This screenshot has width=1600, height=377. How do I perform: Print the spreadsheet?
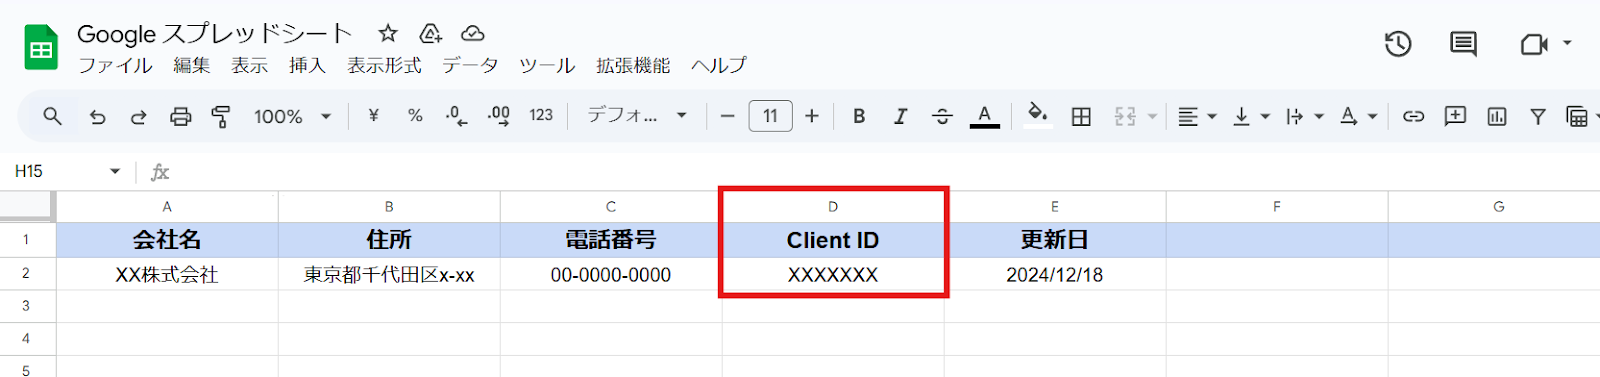pos(180,117)
